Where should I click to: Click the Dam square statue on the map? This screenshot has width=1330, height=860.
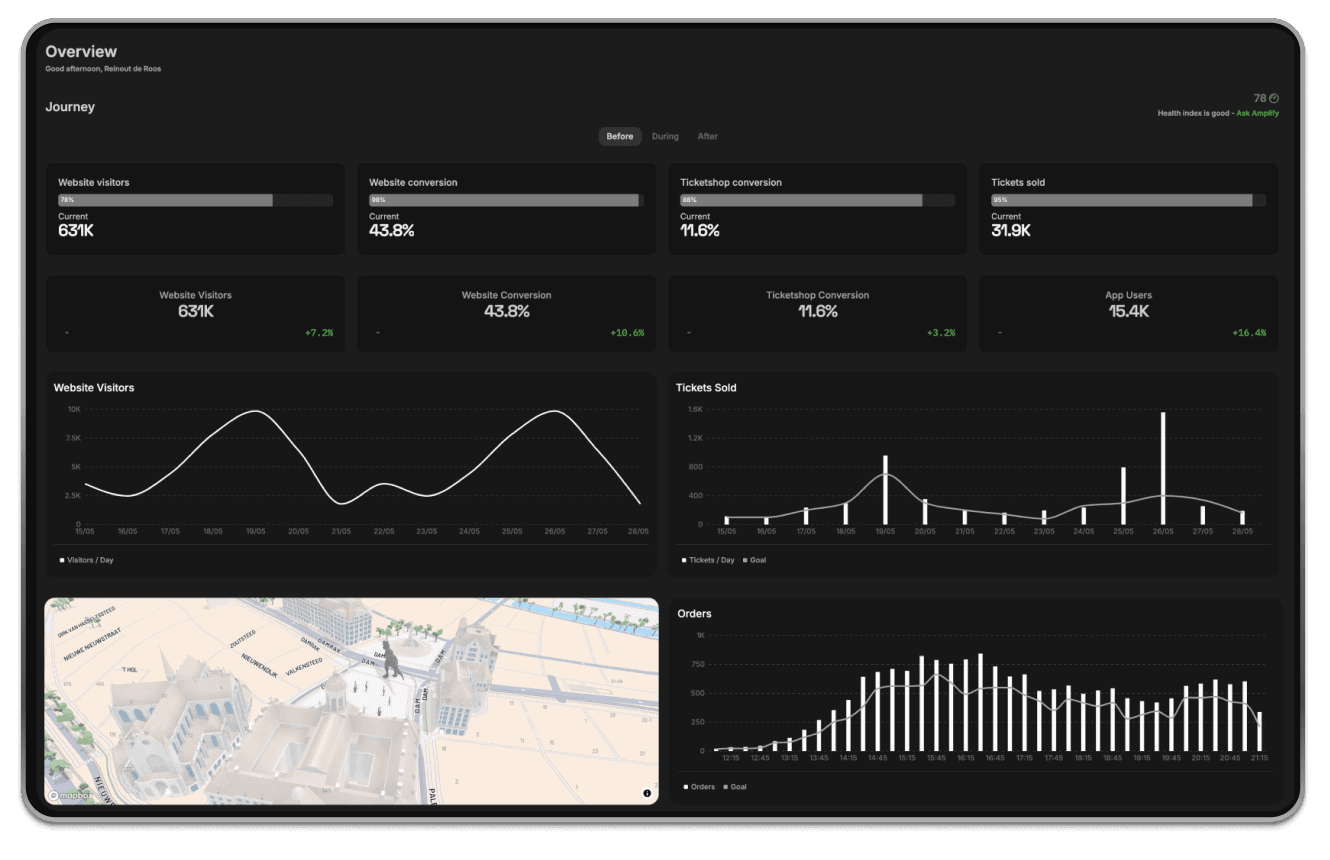click(390, 660)
